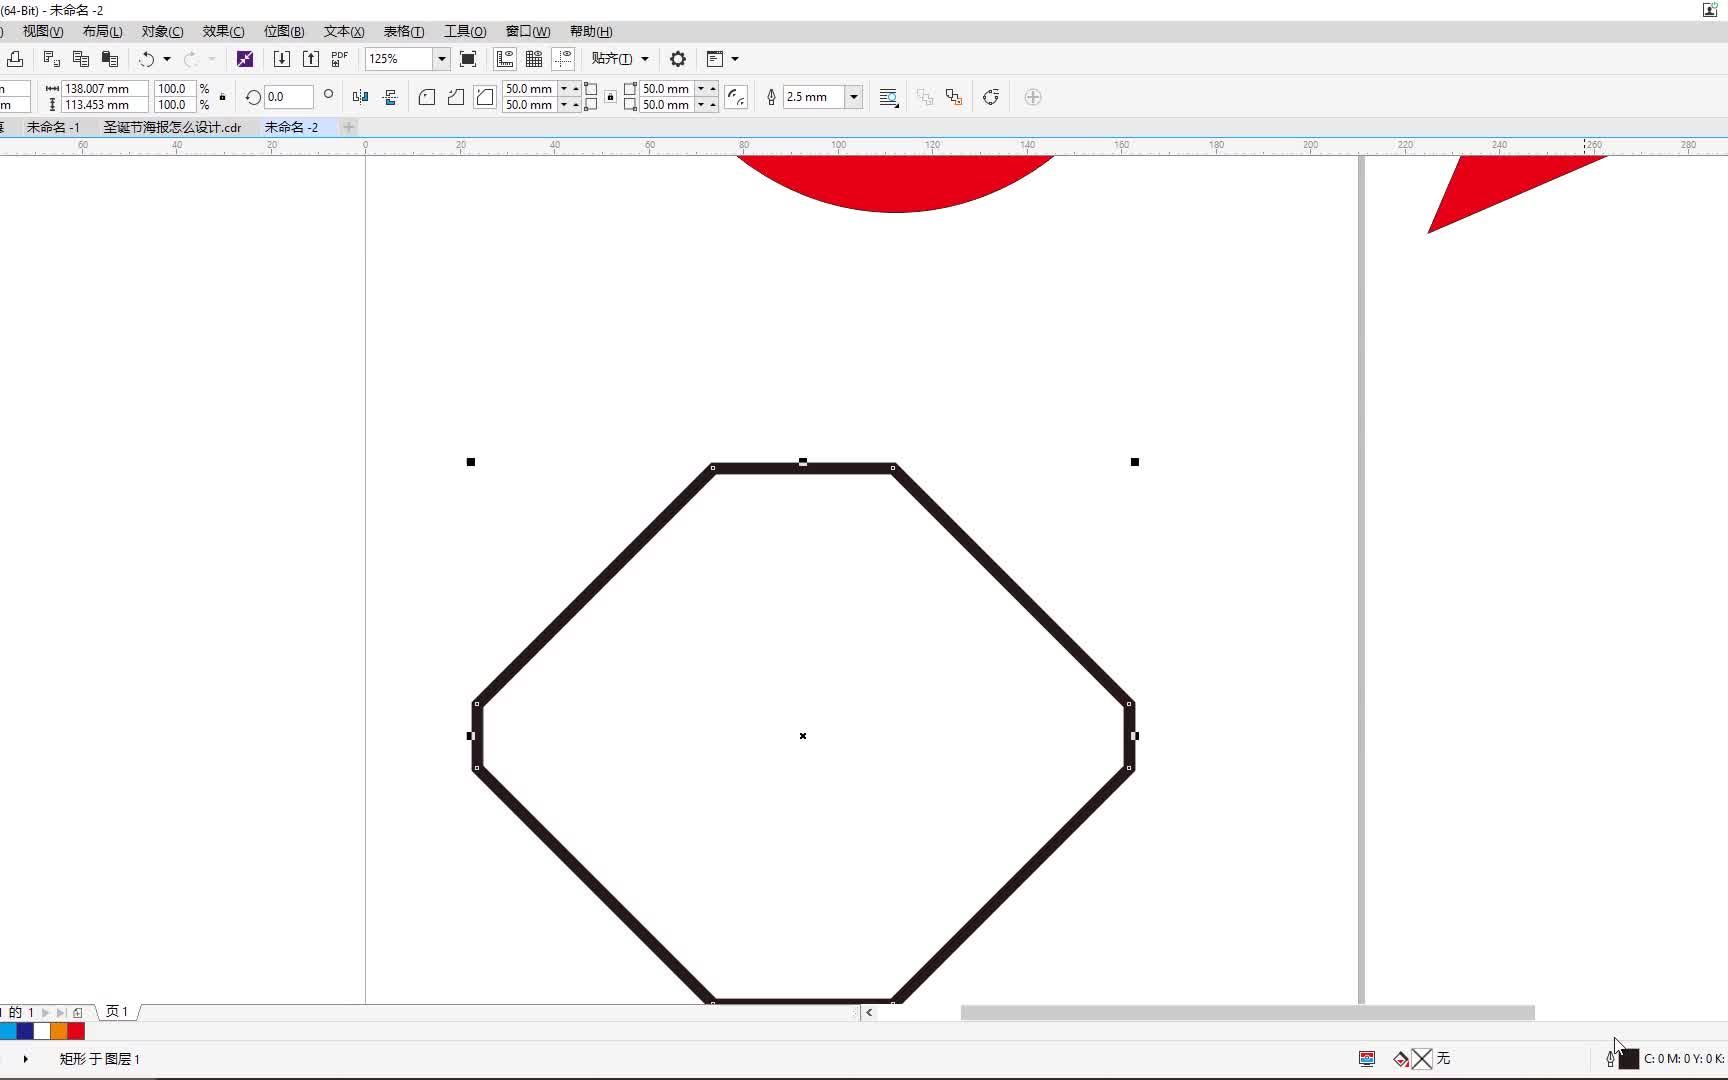Viewport: 1728px width, 1080px height.
Task: Open the Undo history dropdown arrow
Action: point(167,59)
